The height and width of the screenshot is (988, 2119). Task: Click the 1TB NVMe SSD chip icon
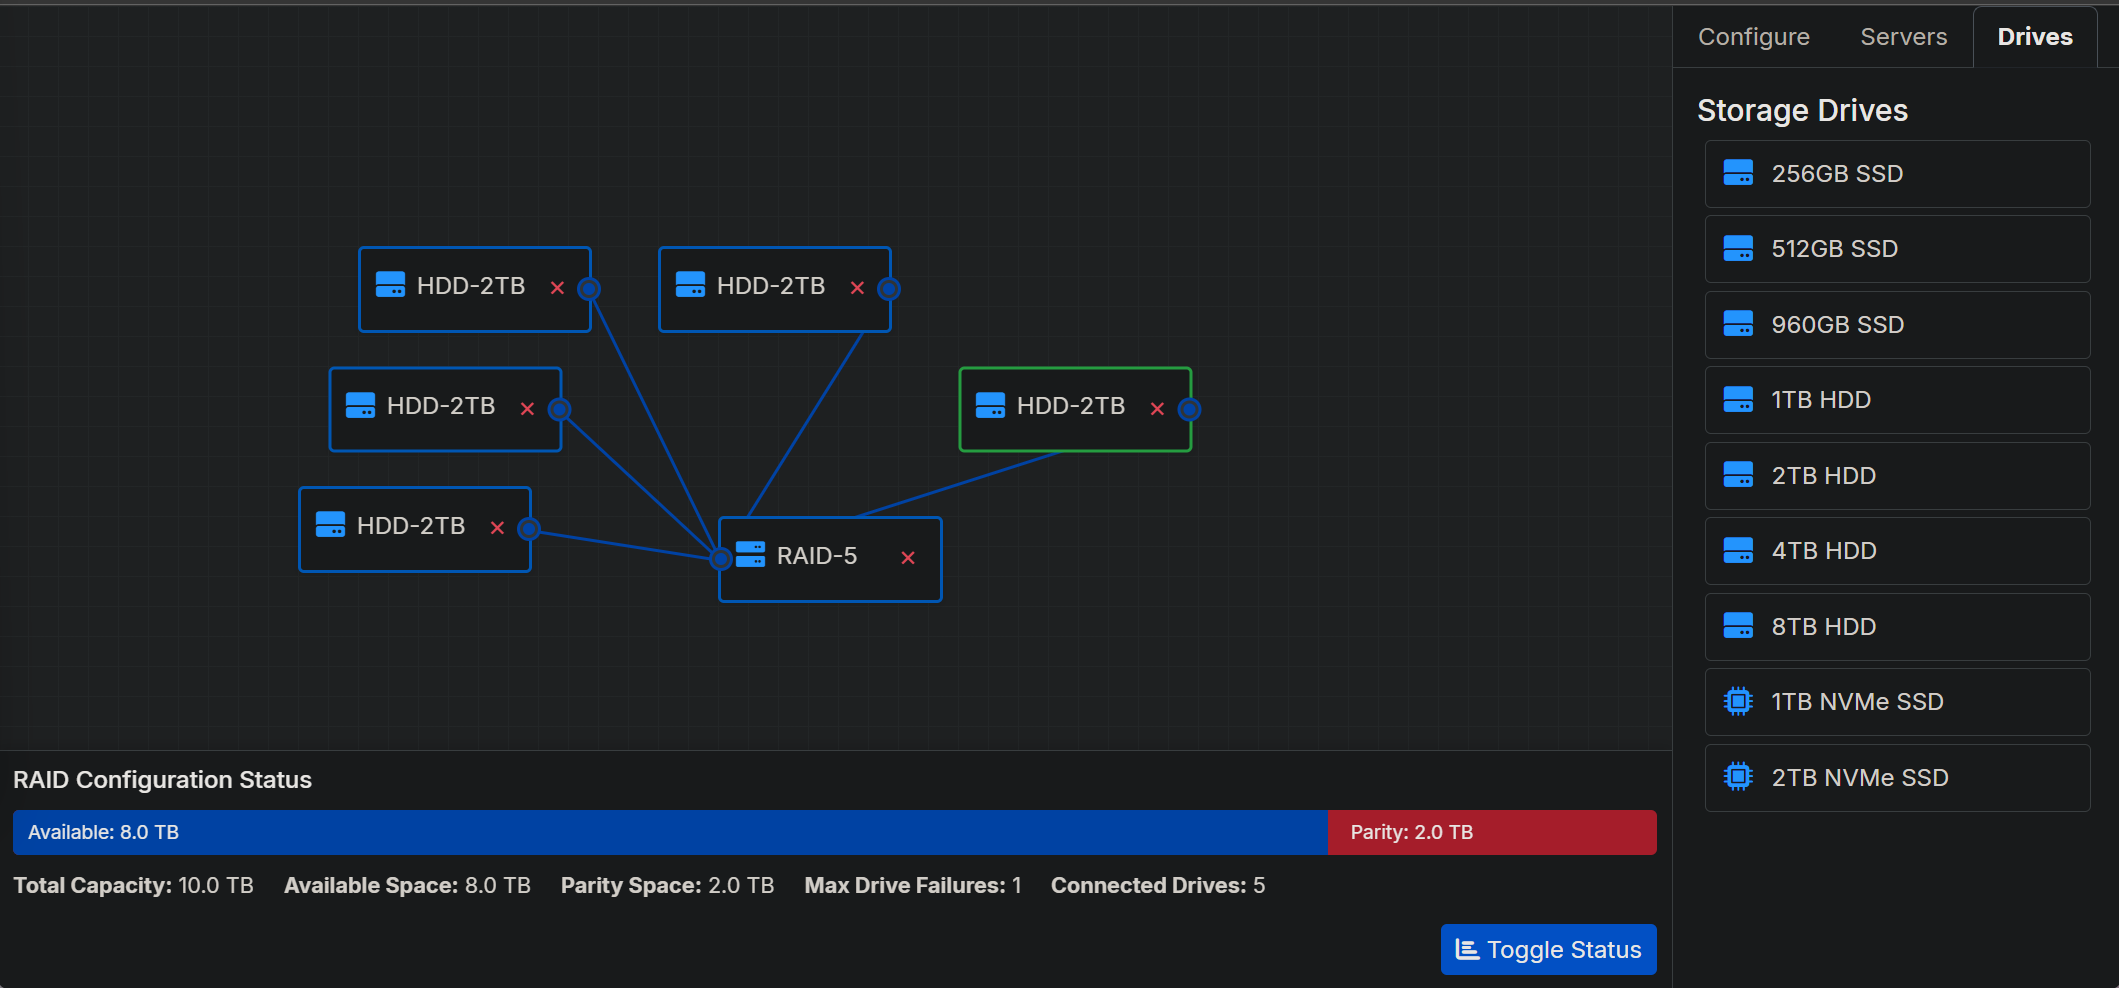coord(1738,702)
